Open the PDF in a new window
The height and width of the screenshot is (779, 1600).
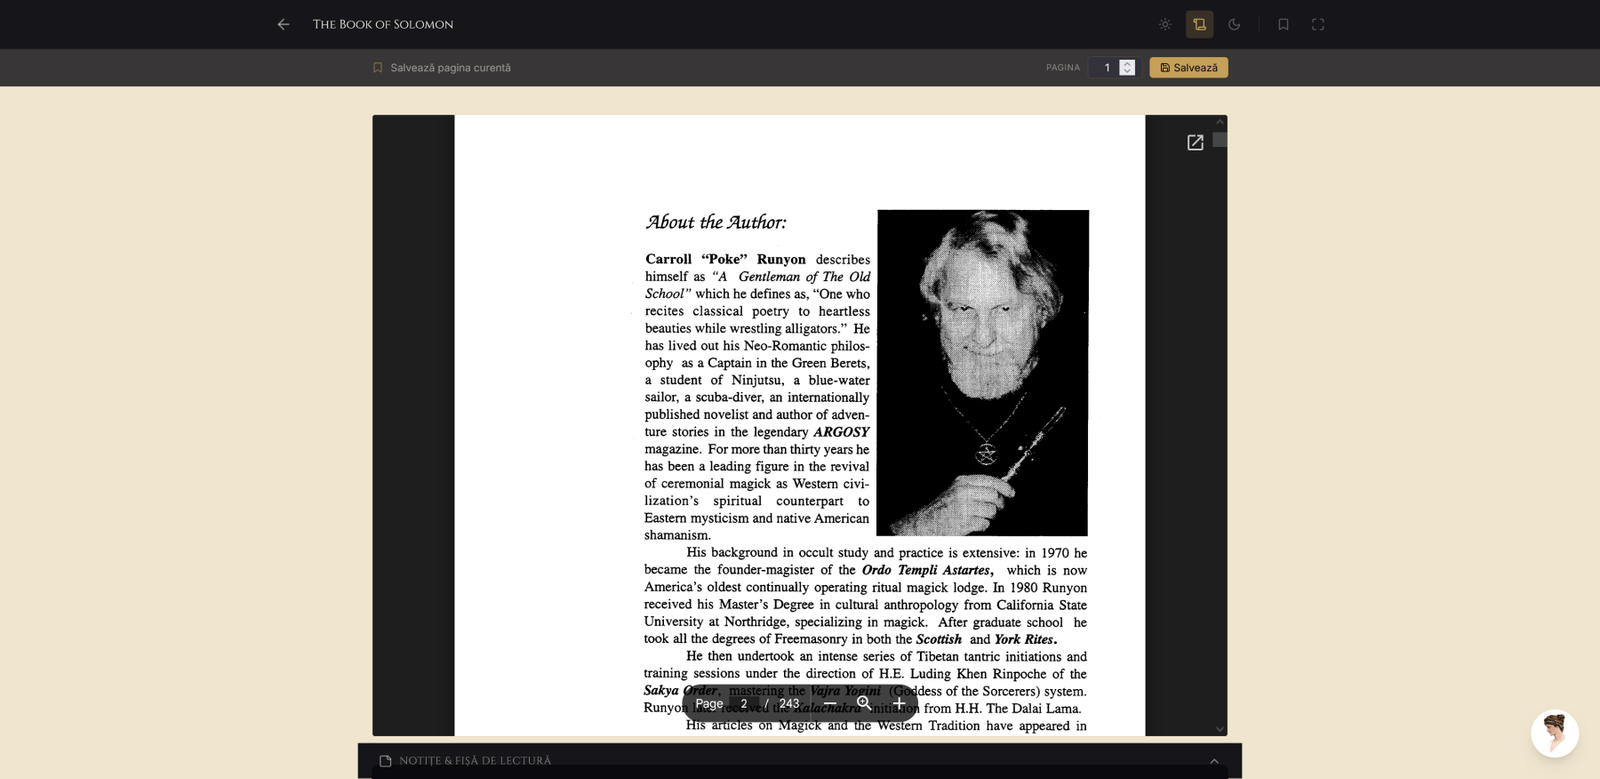pos(1195,143)
